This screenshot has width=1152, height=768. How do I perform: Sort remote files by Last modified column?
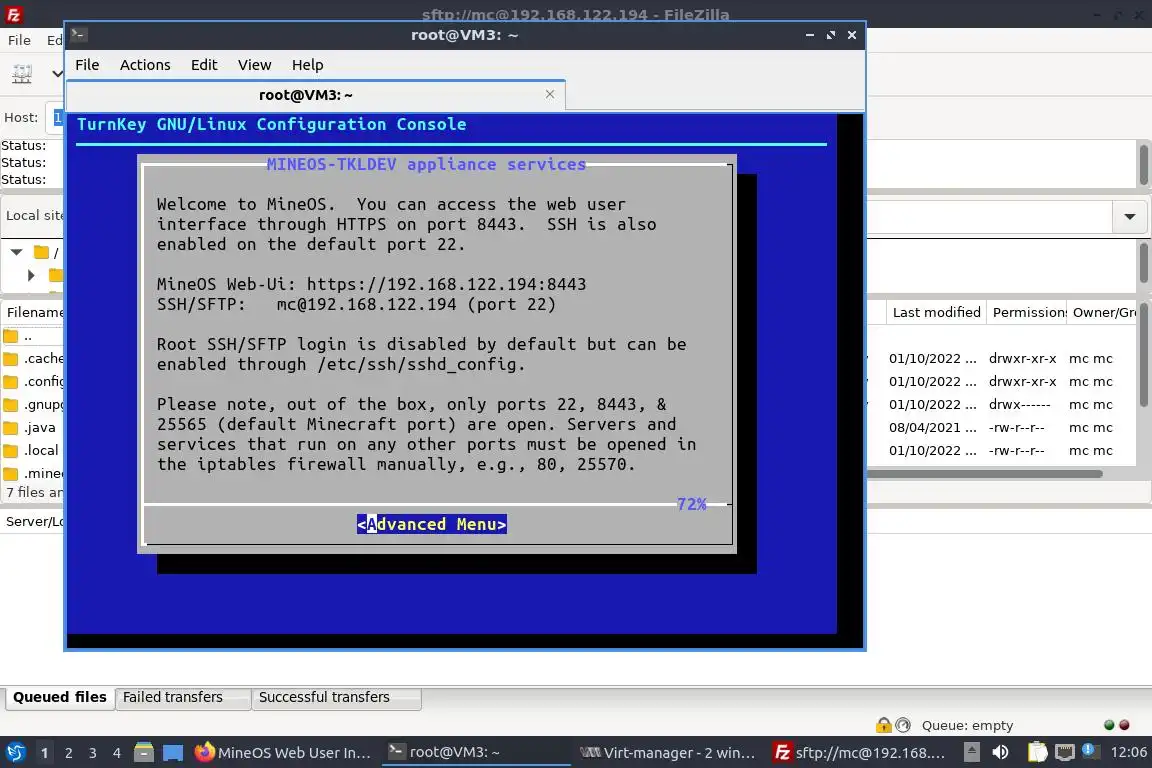pos(936,312)
